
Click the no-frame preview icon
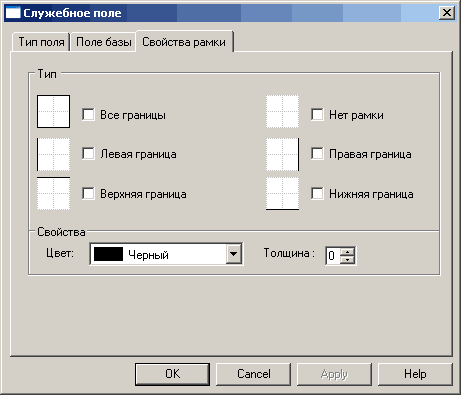point(282,111)
